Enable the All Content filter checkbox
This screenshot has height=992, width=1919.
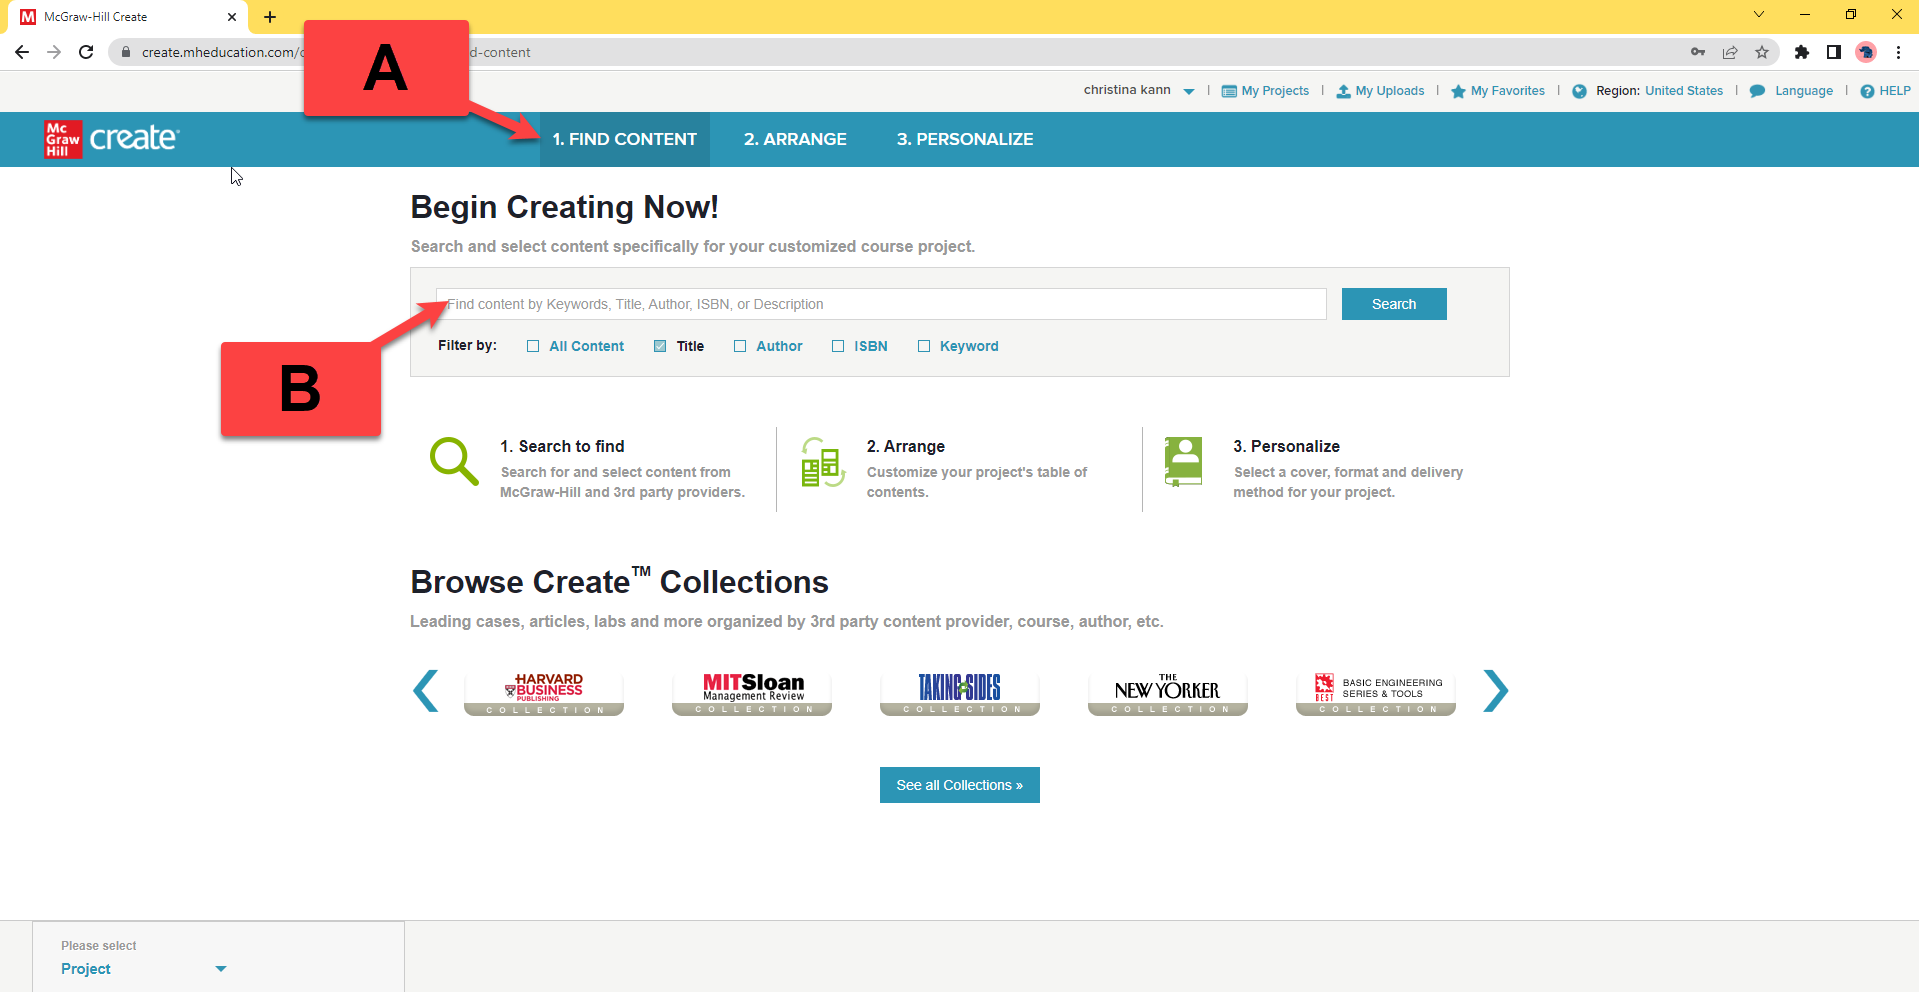click(x=533, y=346)
